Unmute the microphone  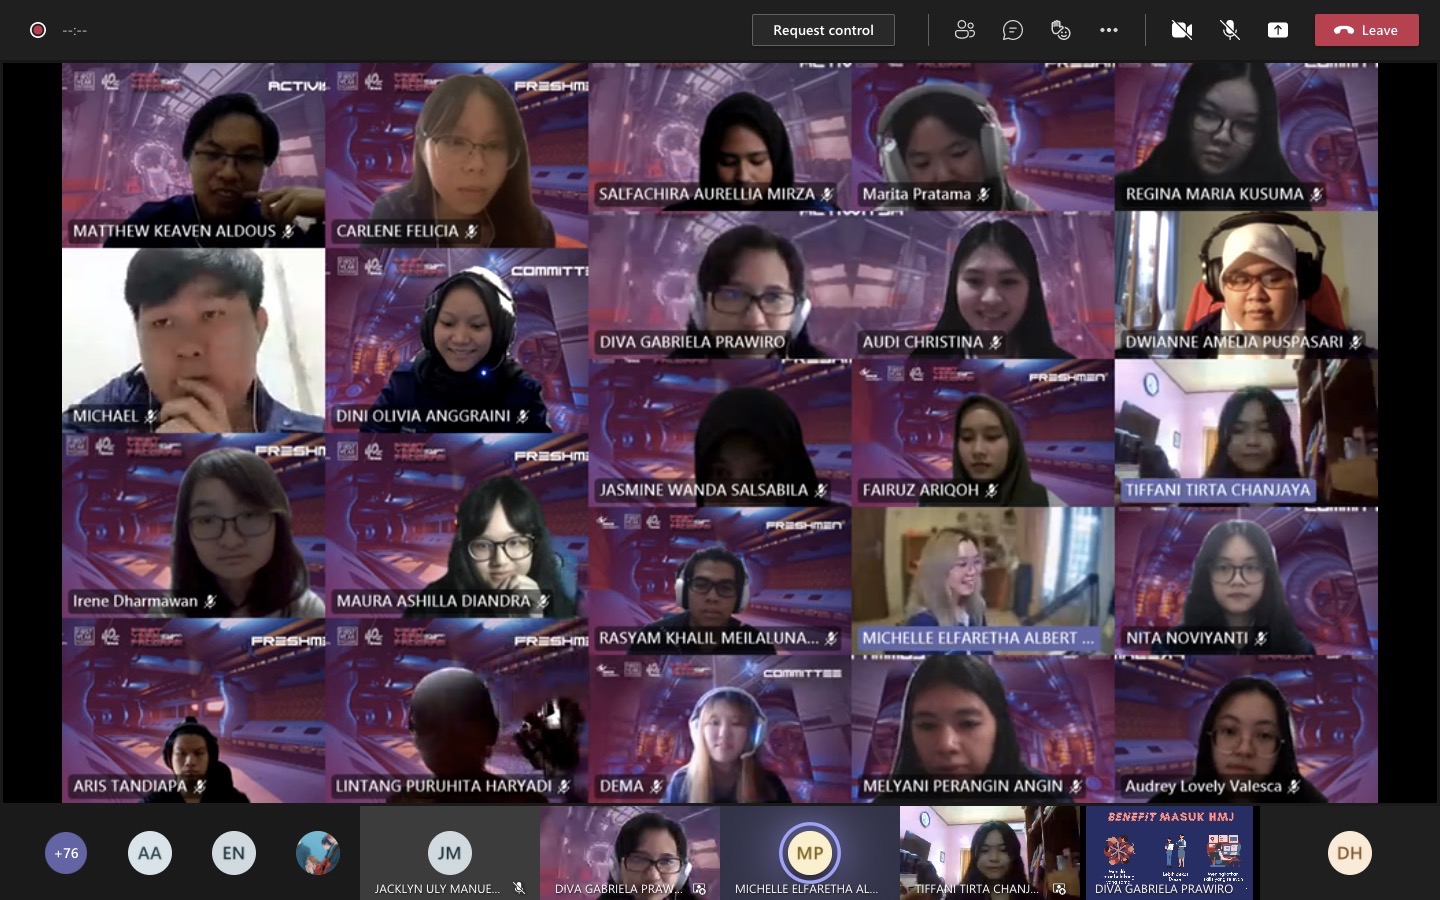(1230, 30)
